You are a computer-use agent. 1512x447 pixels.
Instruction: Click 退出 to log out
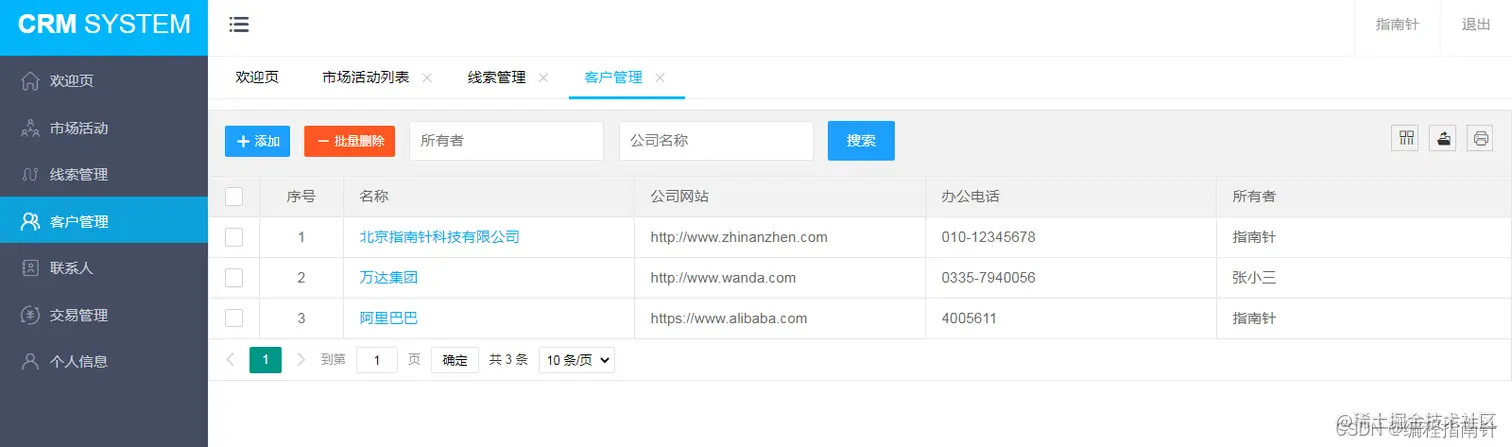pyautogui.click(x=1476, y=25)
